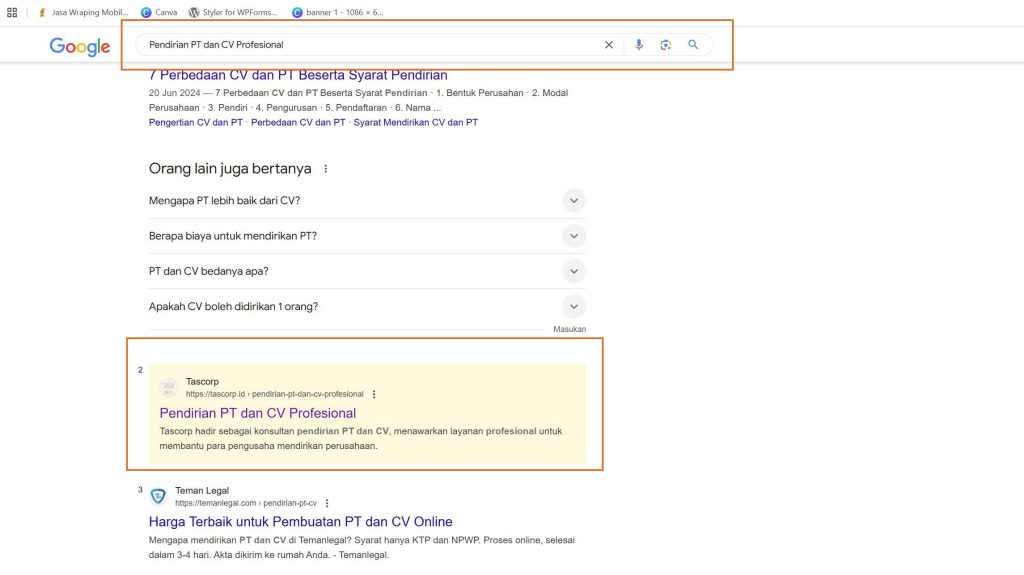The width and height of the screenshot is (1024, 575).
Task: Open options next to Orang lain juga bertanya
Action: 325,169
